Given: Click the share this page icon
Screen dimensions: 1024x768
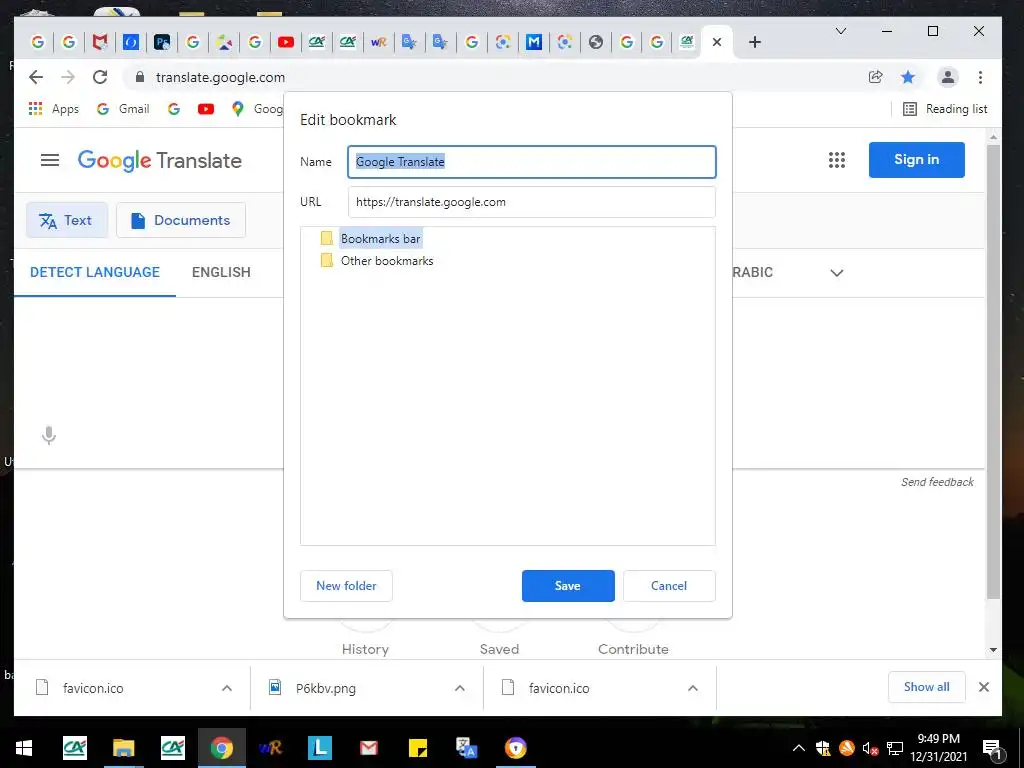Looking at the screenshot, I should 876,77.
